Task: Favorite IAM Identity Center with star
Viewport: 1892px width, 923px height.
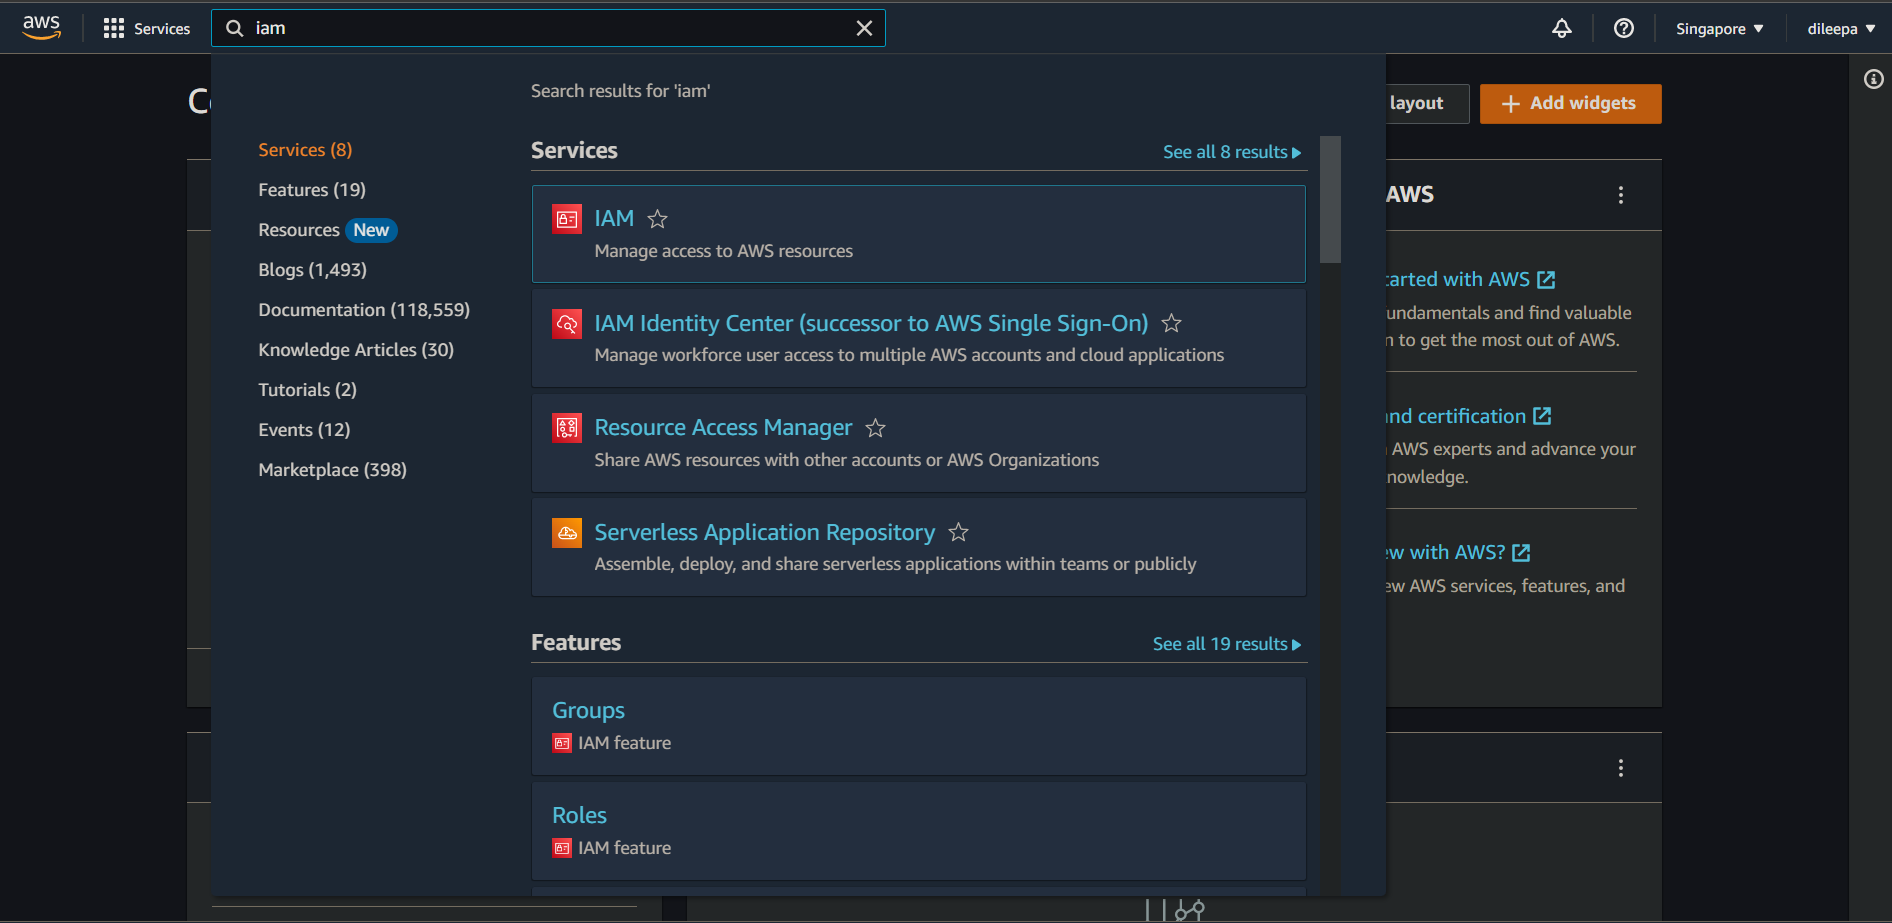Action: click(1171, 324)
